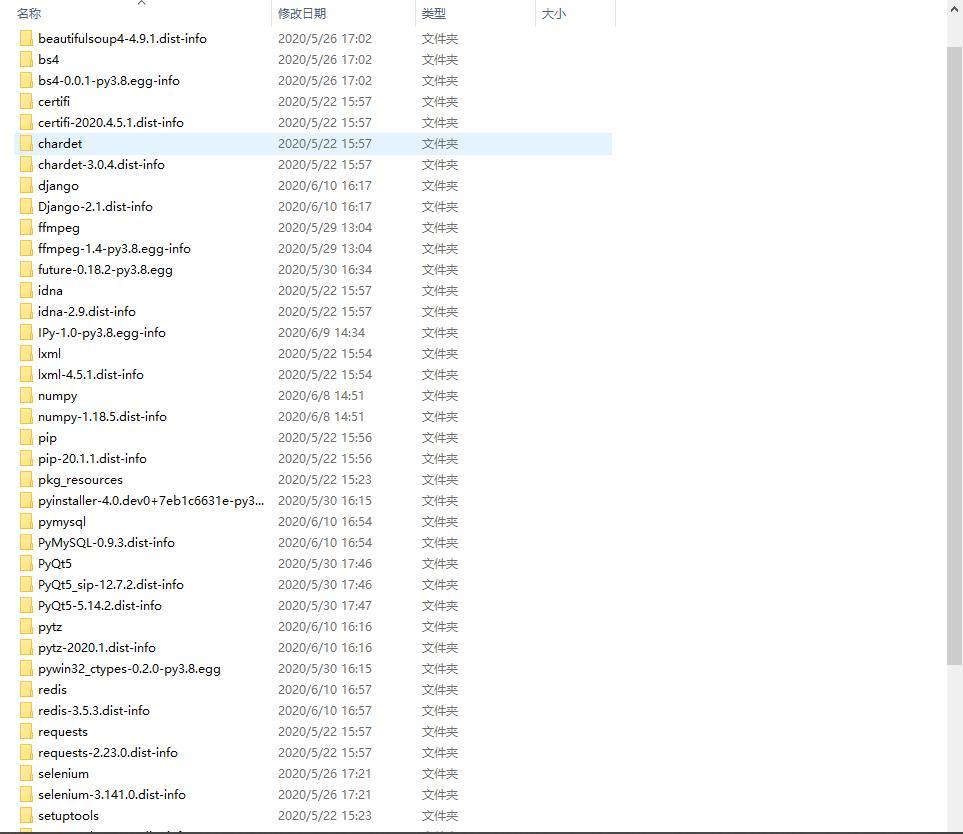Screen dimensions: 963x834
Task: Select the pytz folder name
Action: [50, 627]
